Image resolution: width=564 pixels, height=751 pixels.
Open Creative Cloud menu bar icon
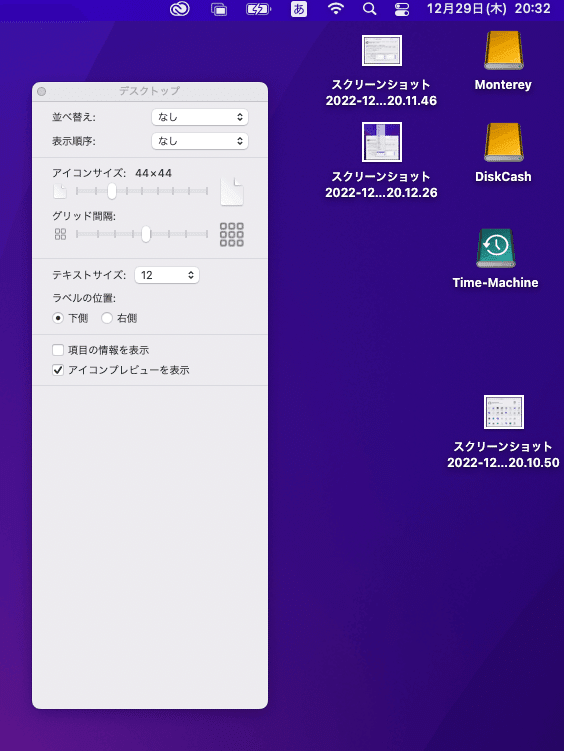click(x=180, y=9)
